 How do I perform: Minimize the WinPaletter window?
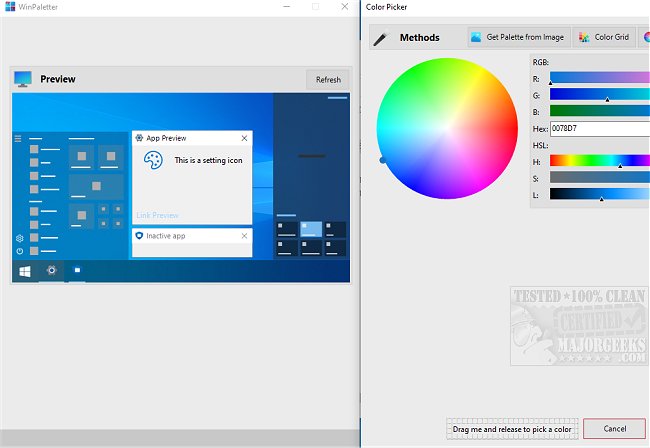point(286,7)
